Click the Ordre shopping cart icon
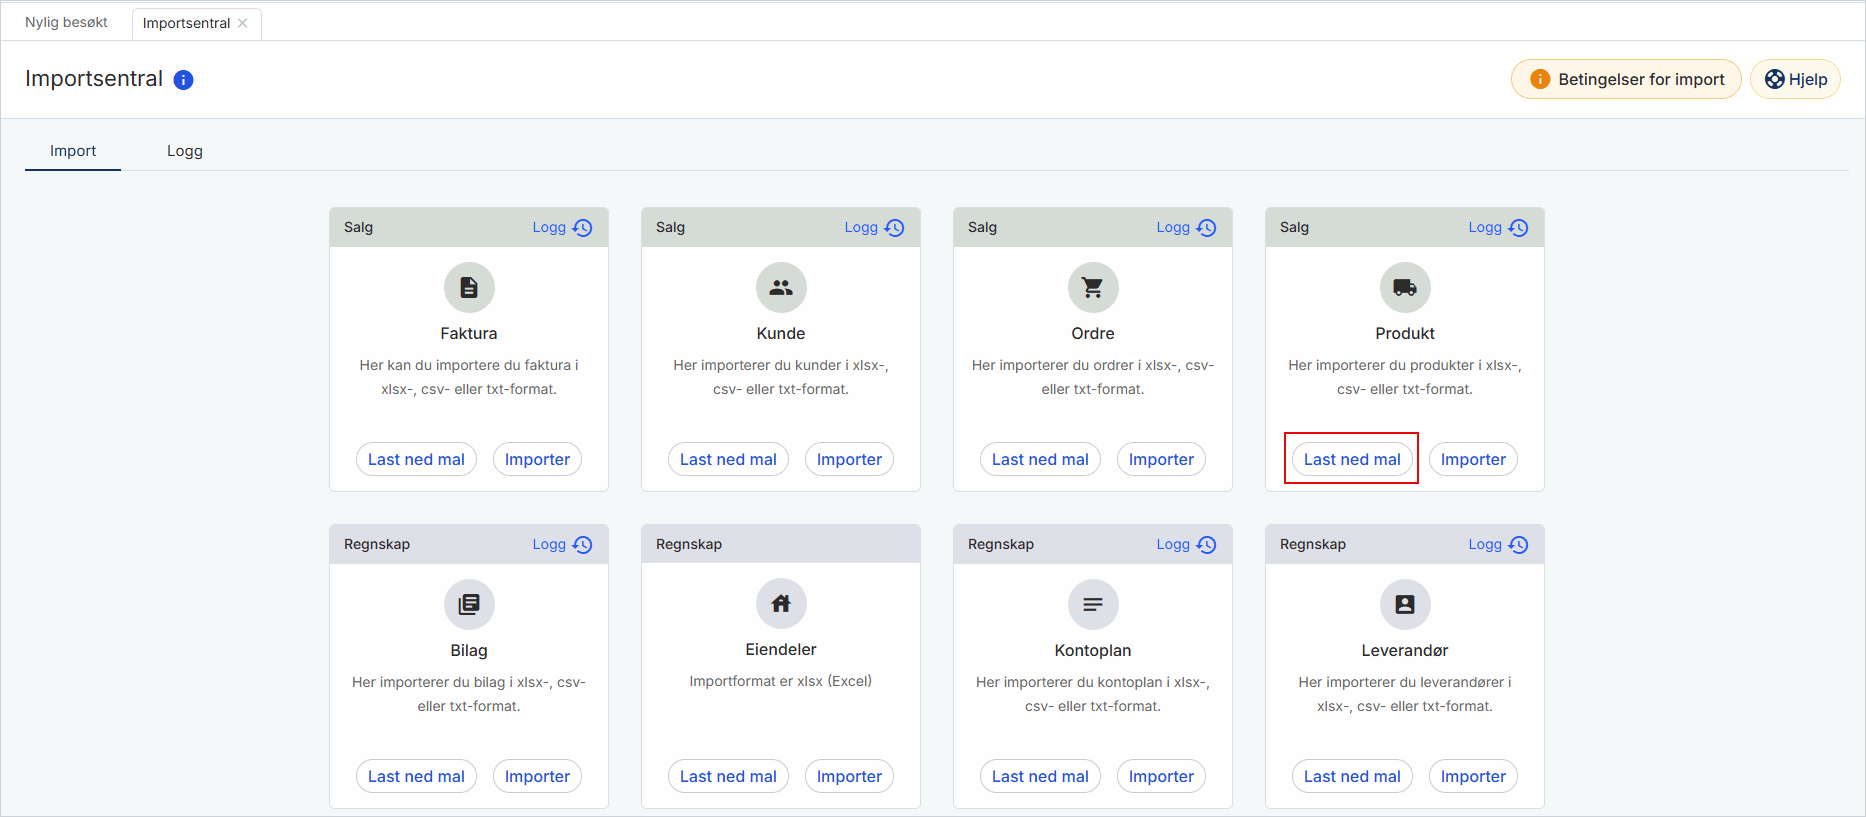This screenshot has width=1866, height=817. click(x=1093, y=288)
